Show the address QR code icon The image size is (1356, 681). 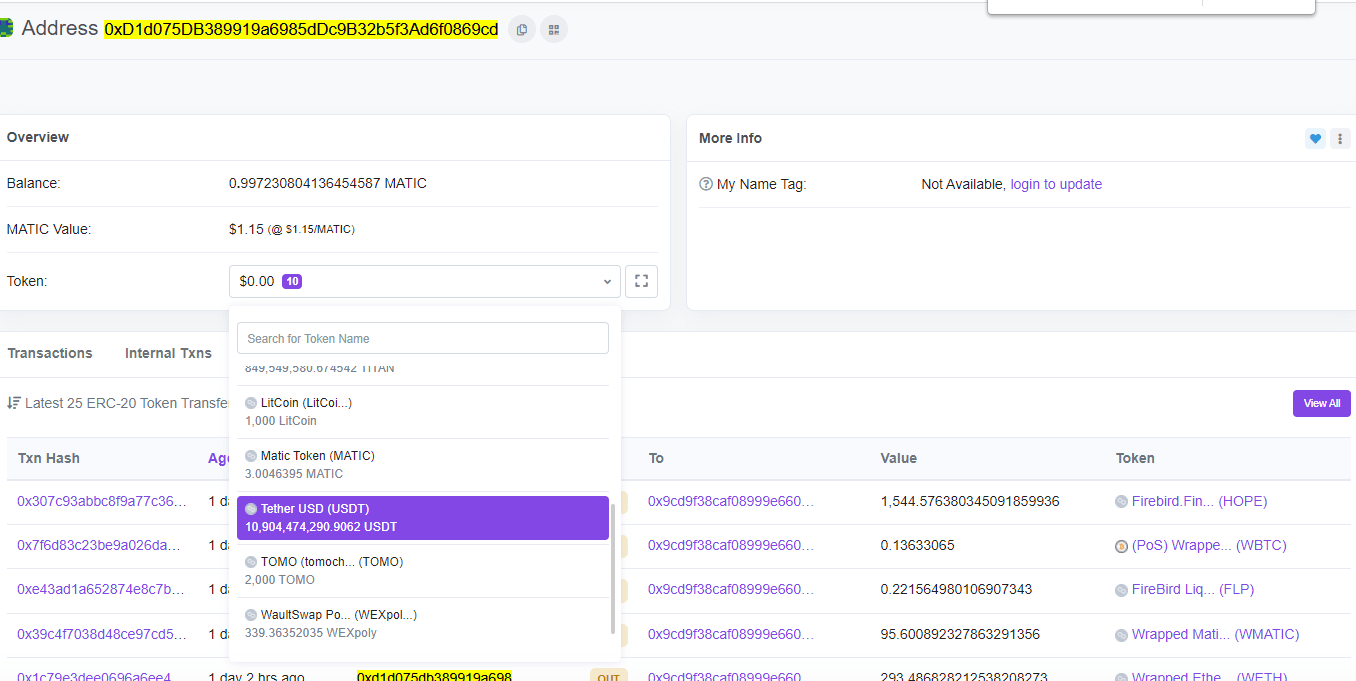[554, 30]
